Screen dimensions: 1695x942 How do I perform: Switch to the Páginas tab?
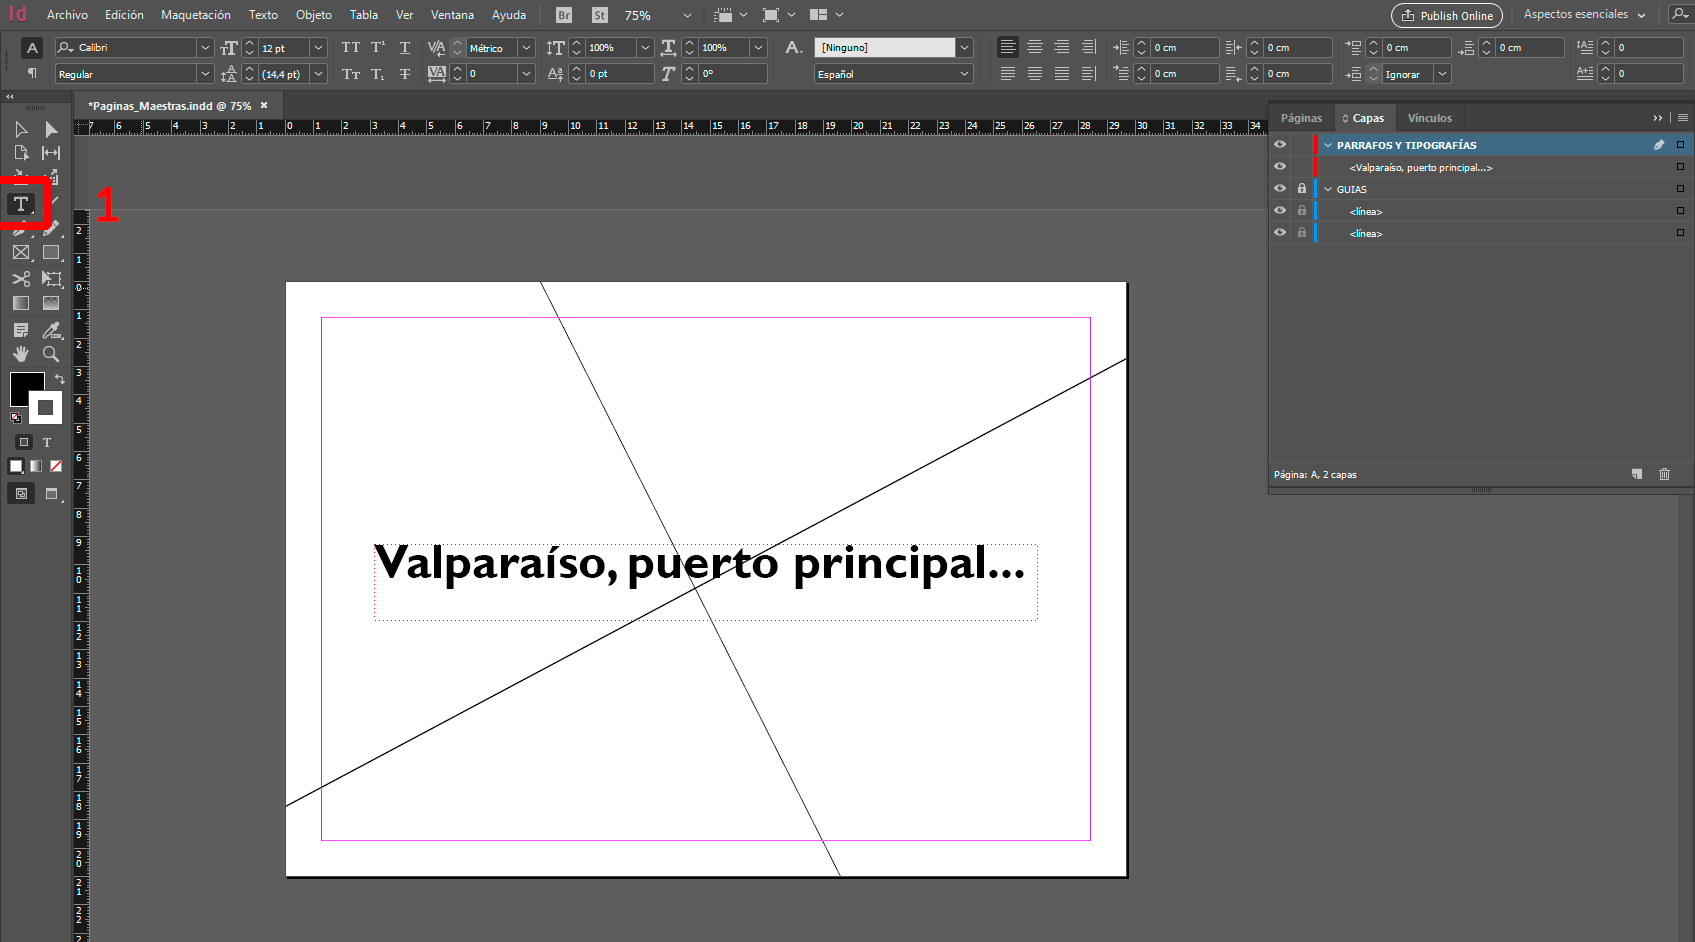[x=1300, y=117]
